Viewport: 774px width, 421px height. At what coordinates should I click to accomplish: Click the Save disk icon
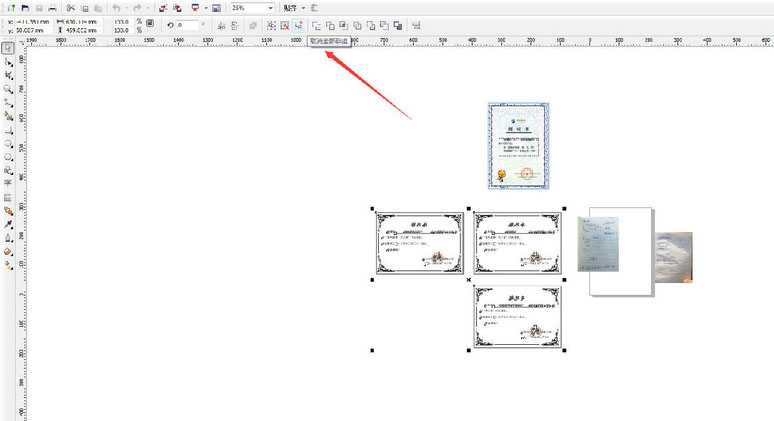[x=38, y=7]
